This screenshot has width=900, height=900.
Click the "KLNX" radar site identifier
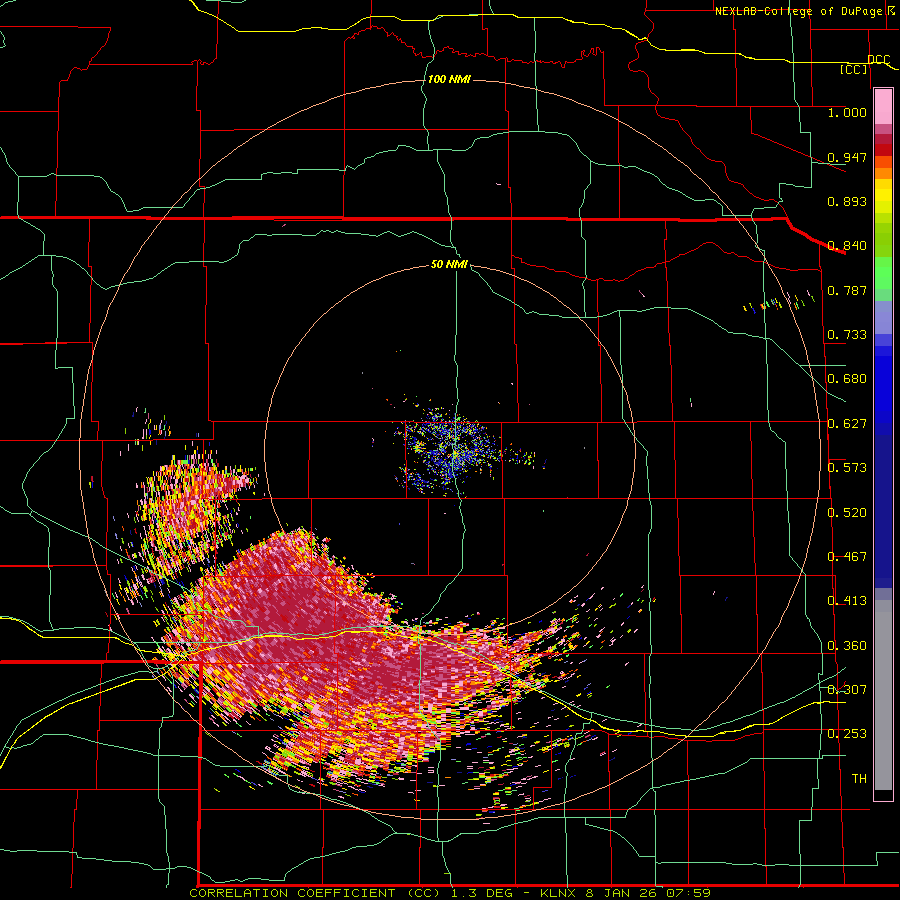558,893
